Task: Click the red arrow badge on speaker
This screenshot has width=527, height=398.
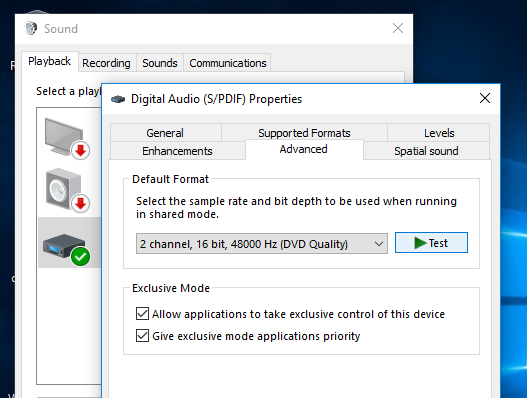Action: [80, 203]
